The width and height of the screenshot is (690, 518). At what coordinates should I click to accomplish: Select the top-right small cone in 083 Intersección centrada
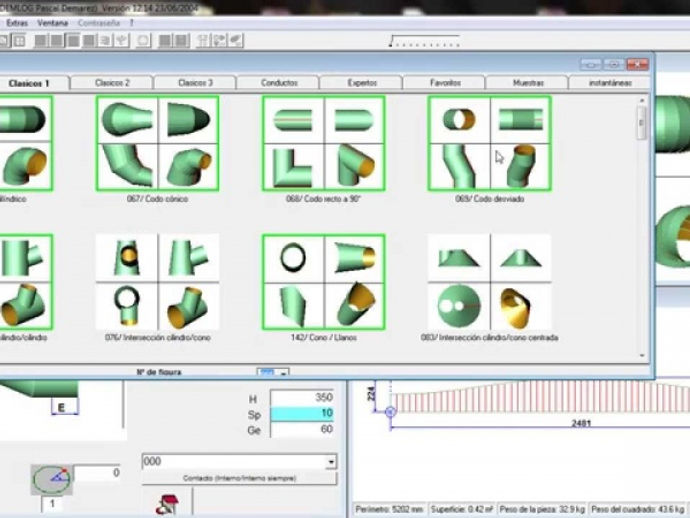[521, 257]
